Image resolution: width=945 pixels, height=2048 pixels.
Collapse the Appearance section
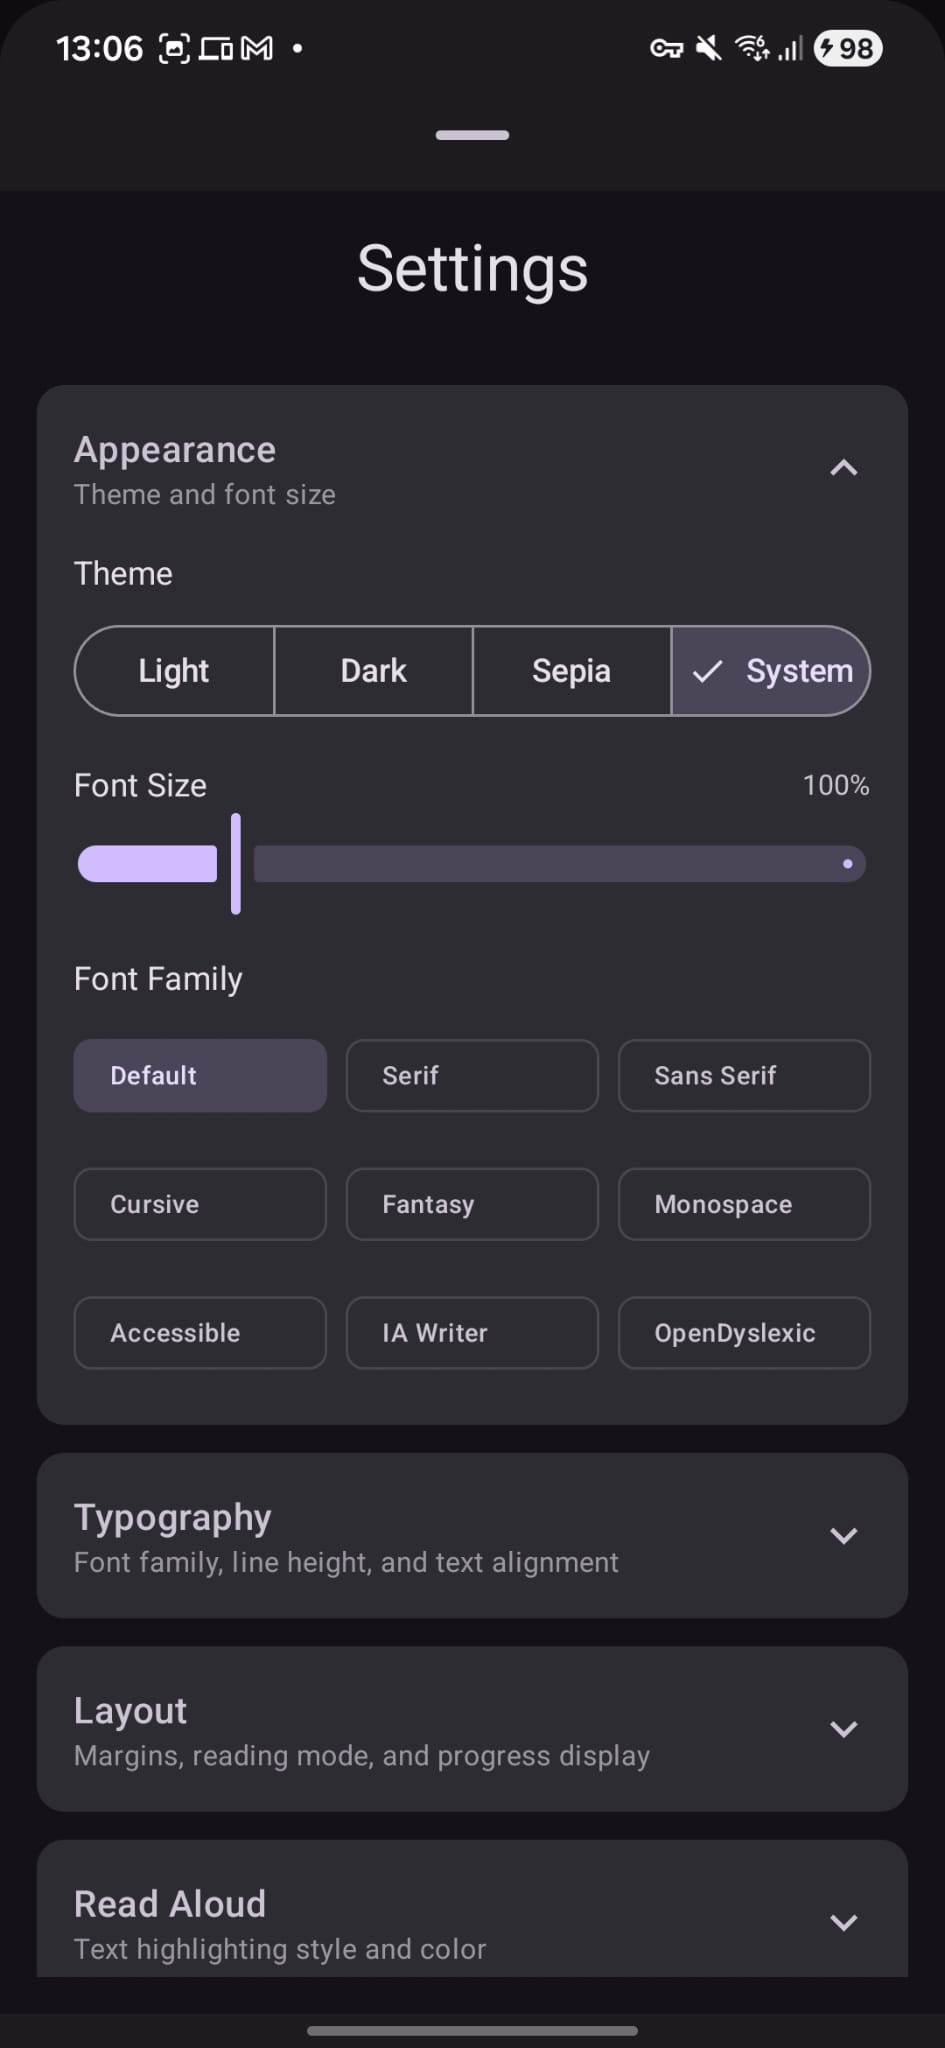tap(843, 468)
